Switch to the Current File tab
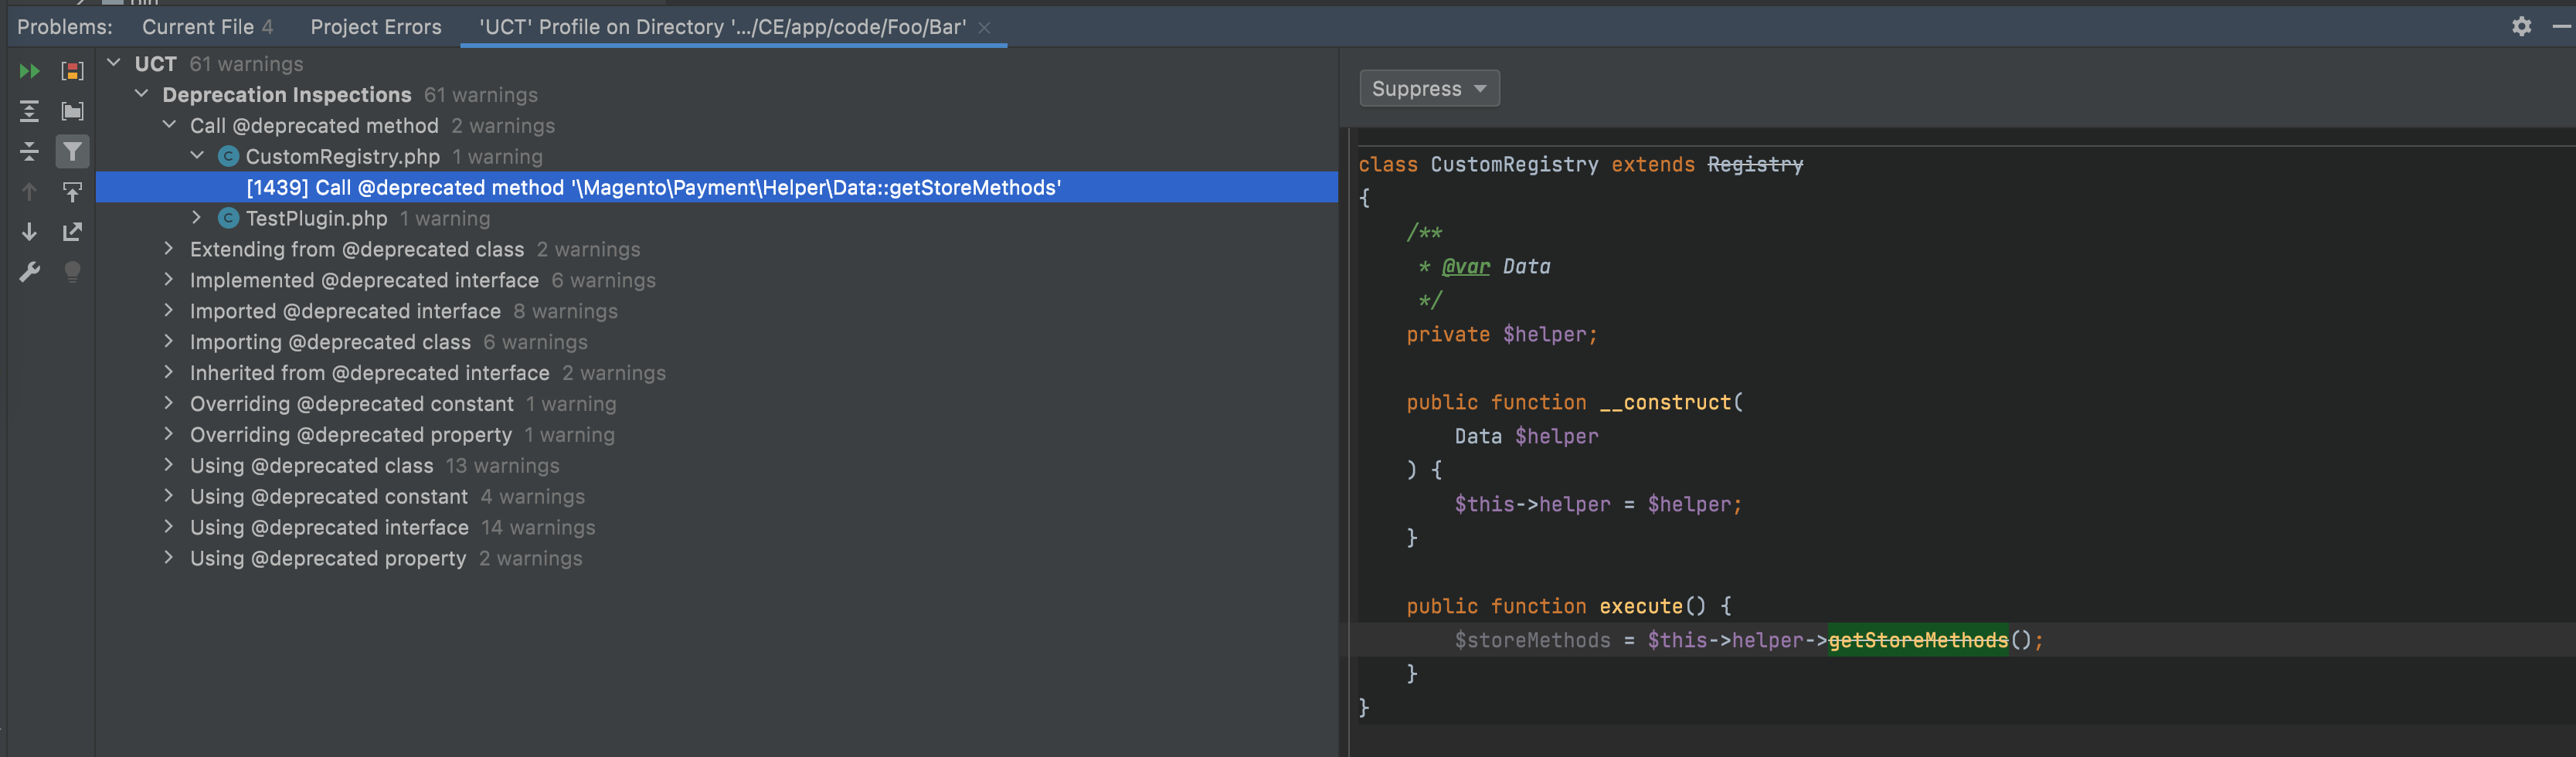The height and width of the screenshot is (757, 2576). 206,27
